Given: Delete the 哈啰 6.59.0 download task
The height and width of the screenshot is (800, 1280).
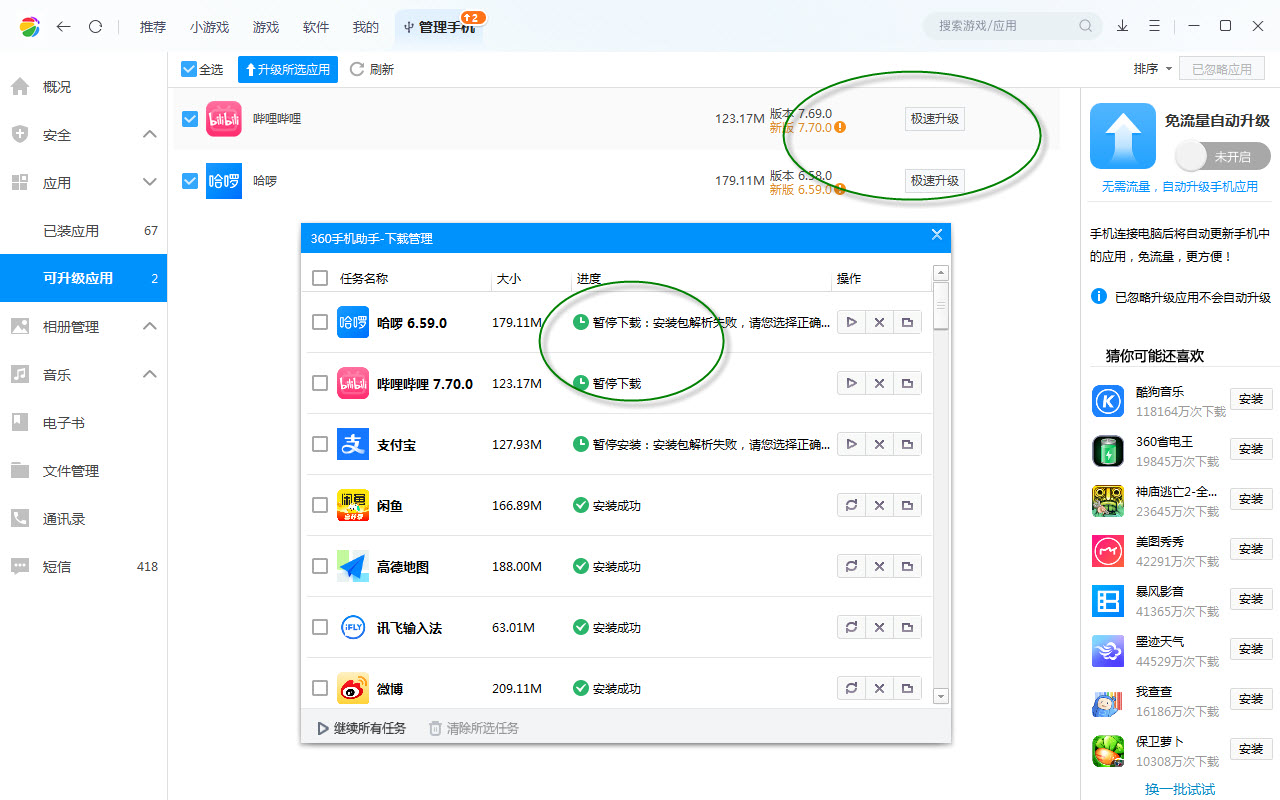Looking at the screenshot, I should click(x=879, y=322).
